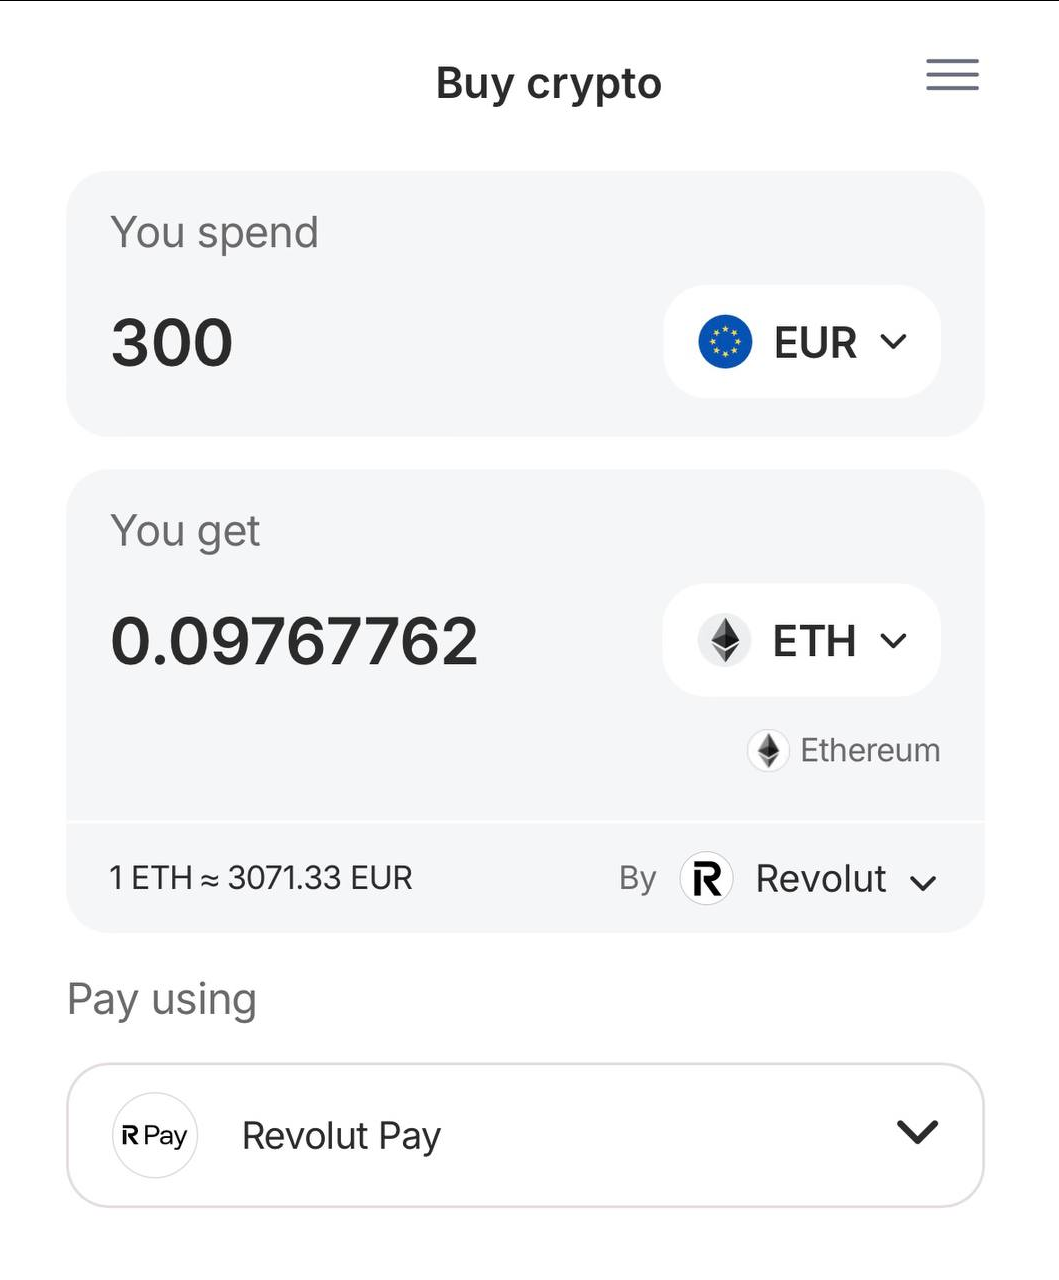Click the Ethereum network name
1059x1280 pixels.
click(x=870, y=750)
